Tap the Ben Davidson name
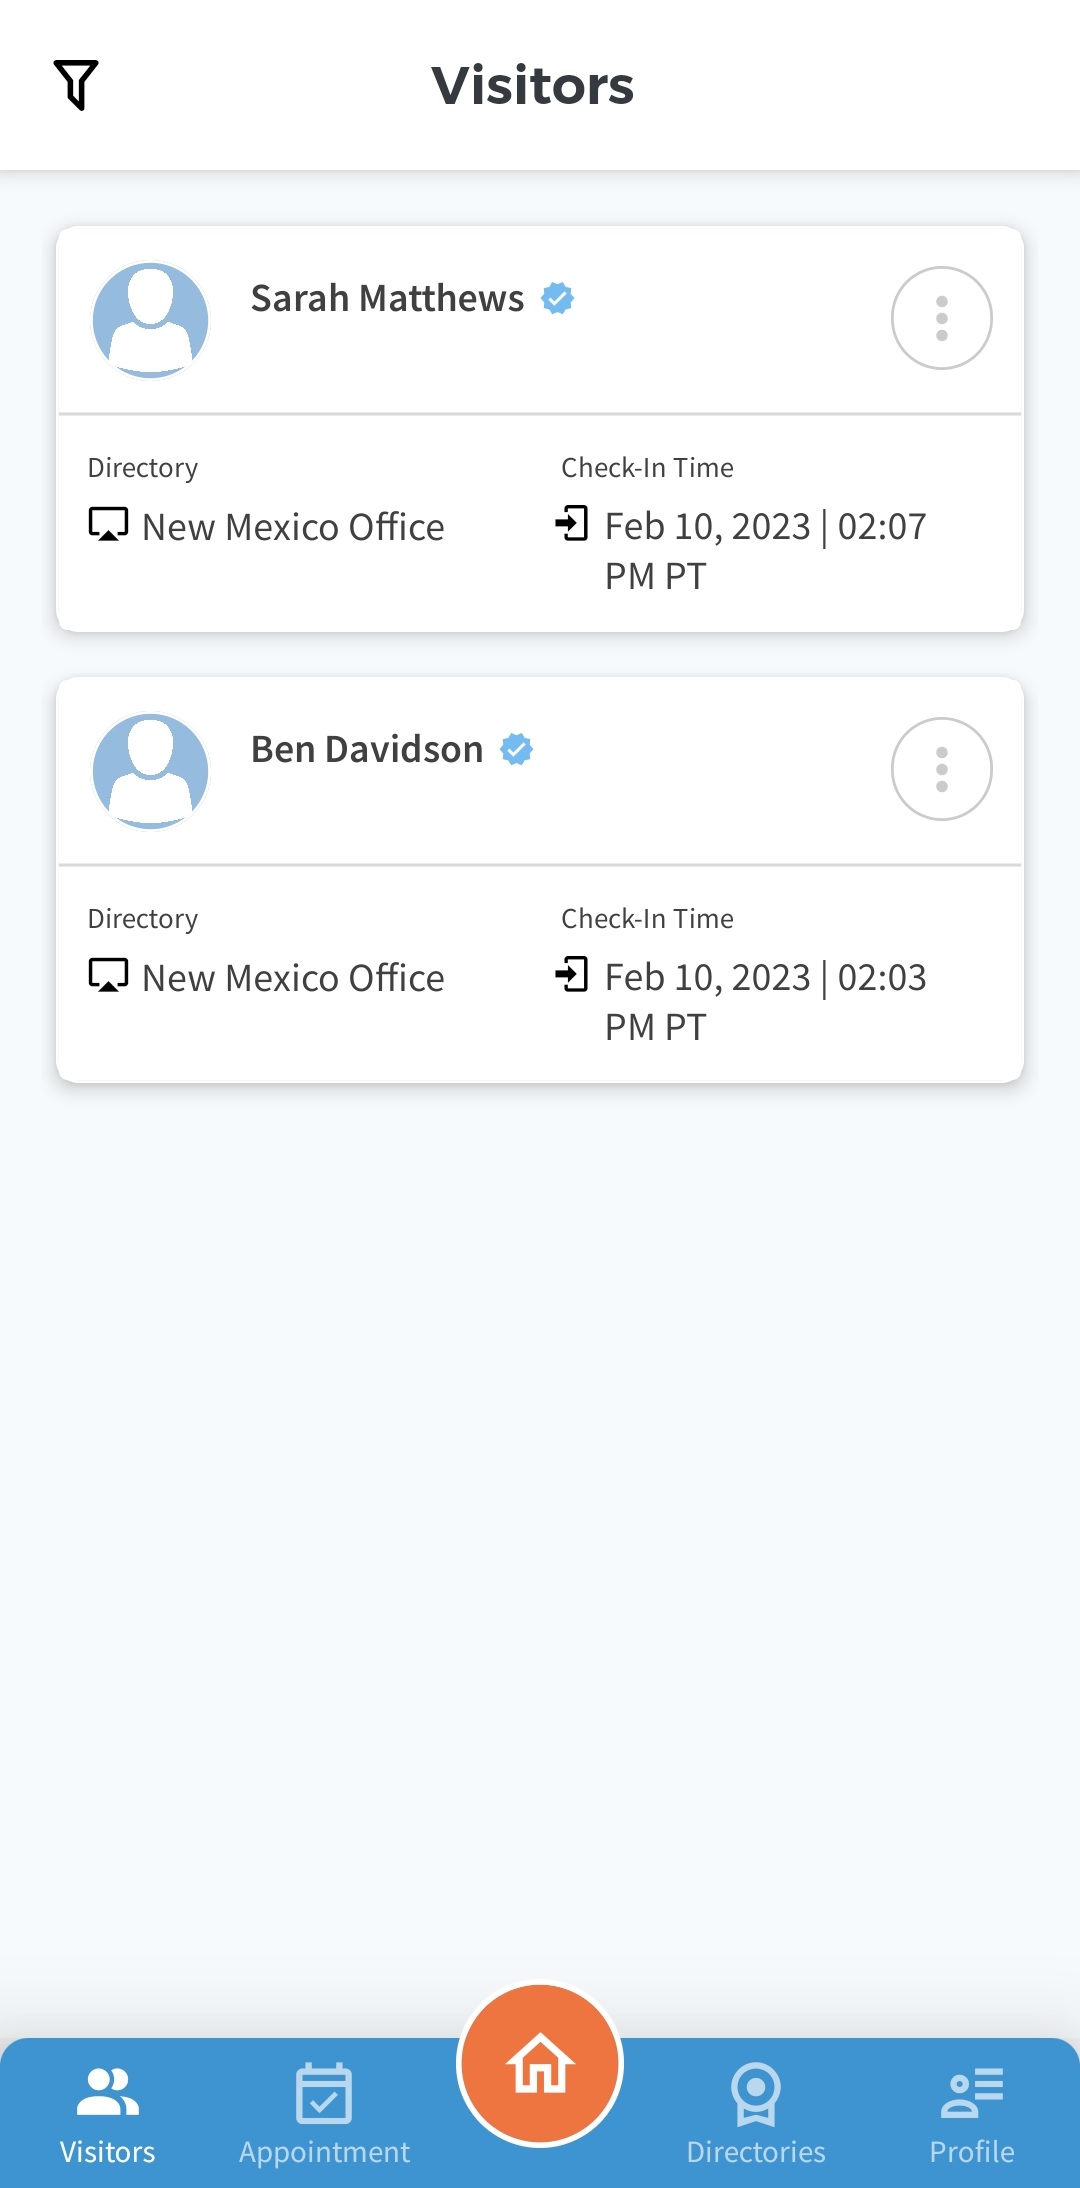Image resolution: width=1080 pixels, height=2188 pixels. pyautogui.click(x=367, y=749)
